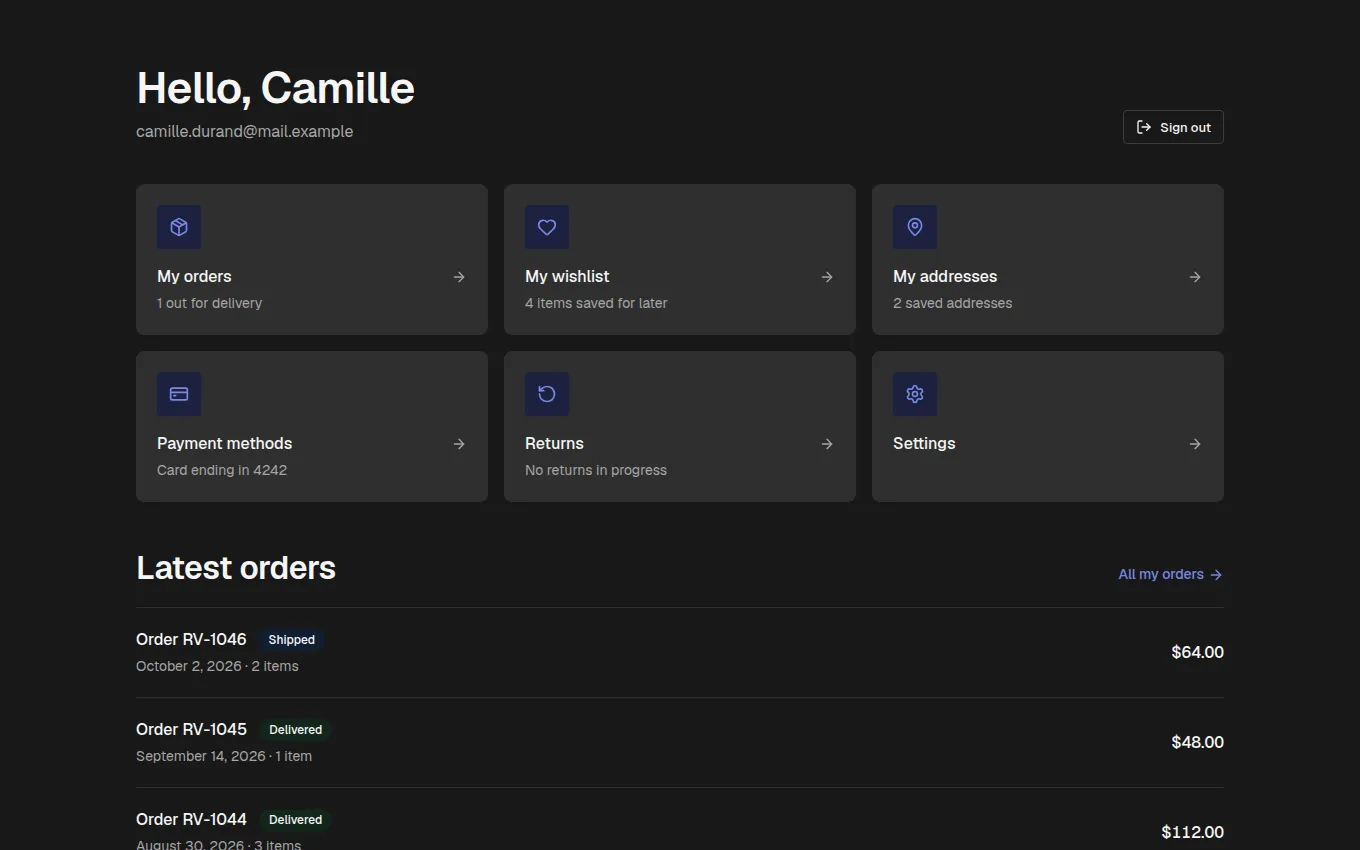Viewport: 1360px width, 850px height.
Task: Click the package icon on My orders card
Action: coord(179,227)
